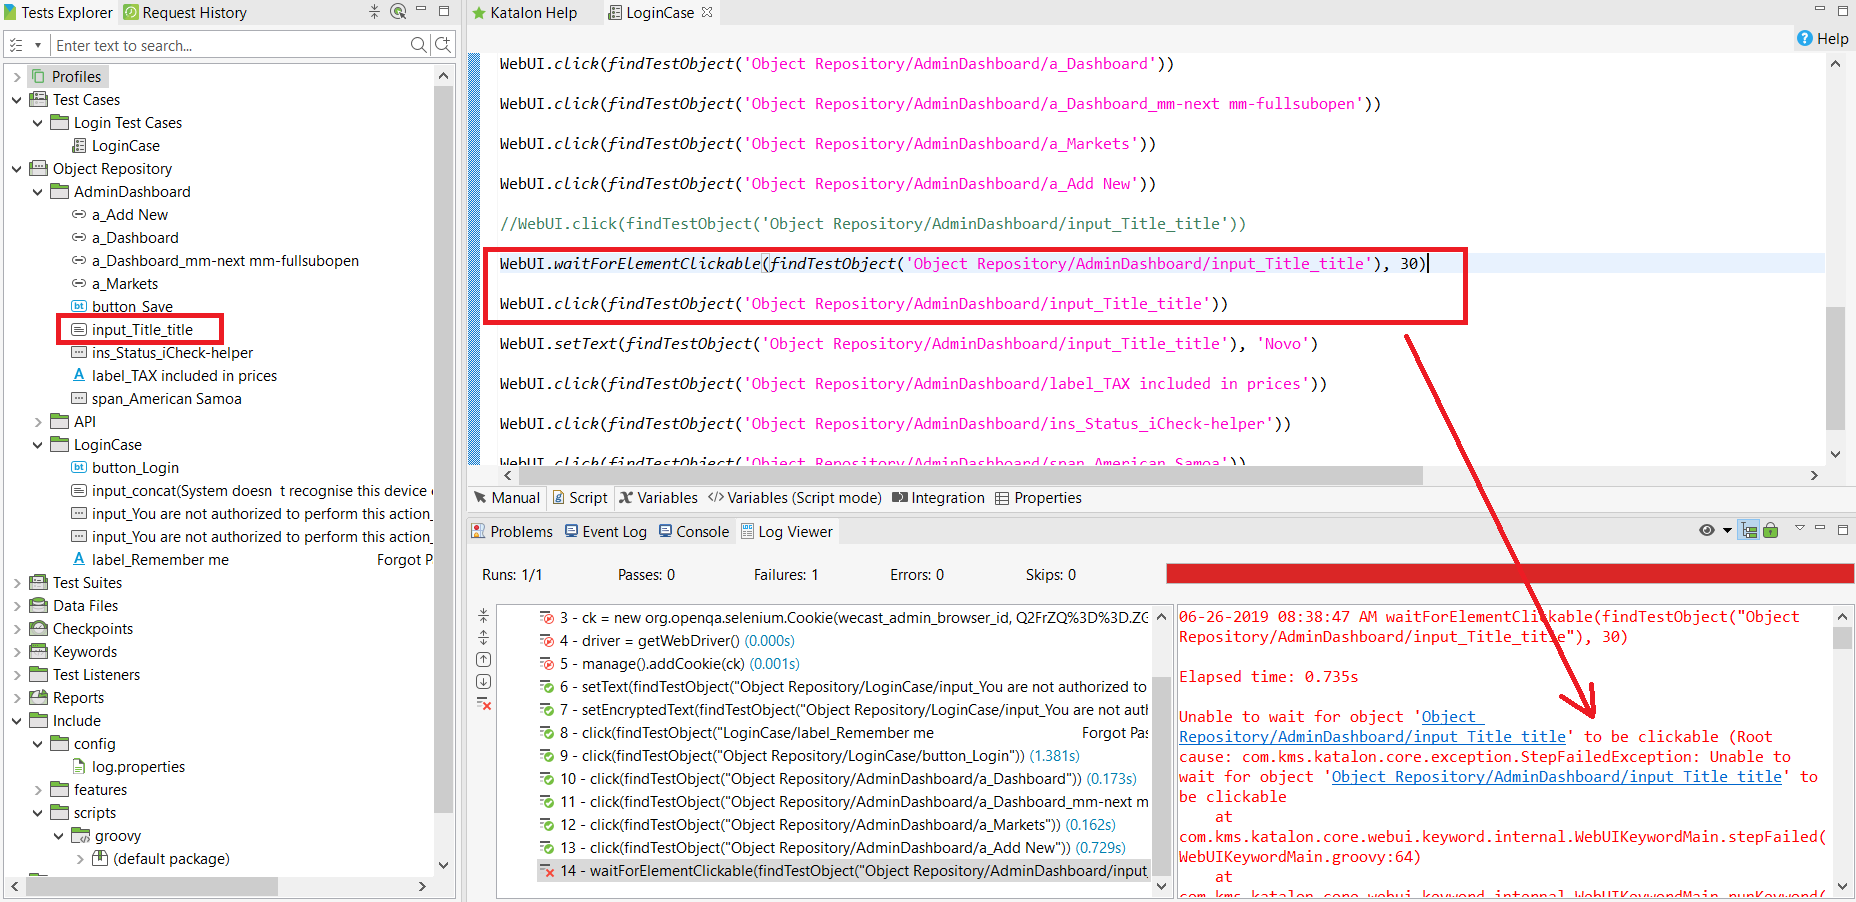Jump to next failed step in Log Viewer

[483, 681]
